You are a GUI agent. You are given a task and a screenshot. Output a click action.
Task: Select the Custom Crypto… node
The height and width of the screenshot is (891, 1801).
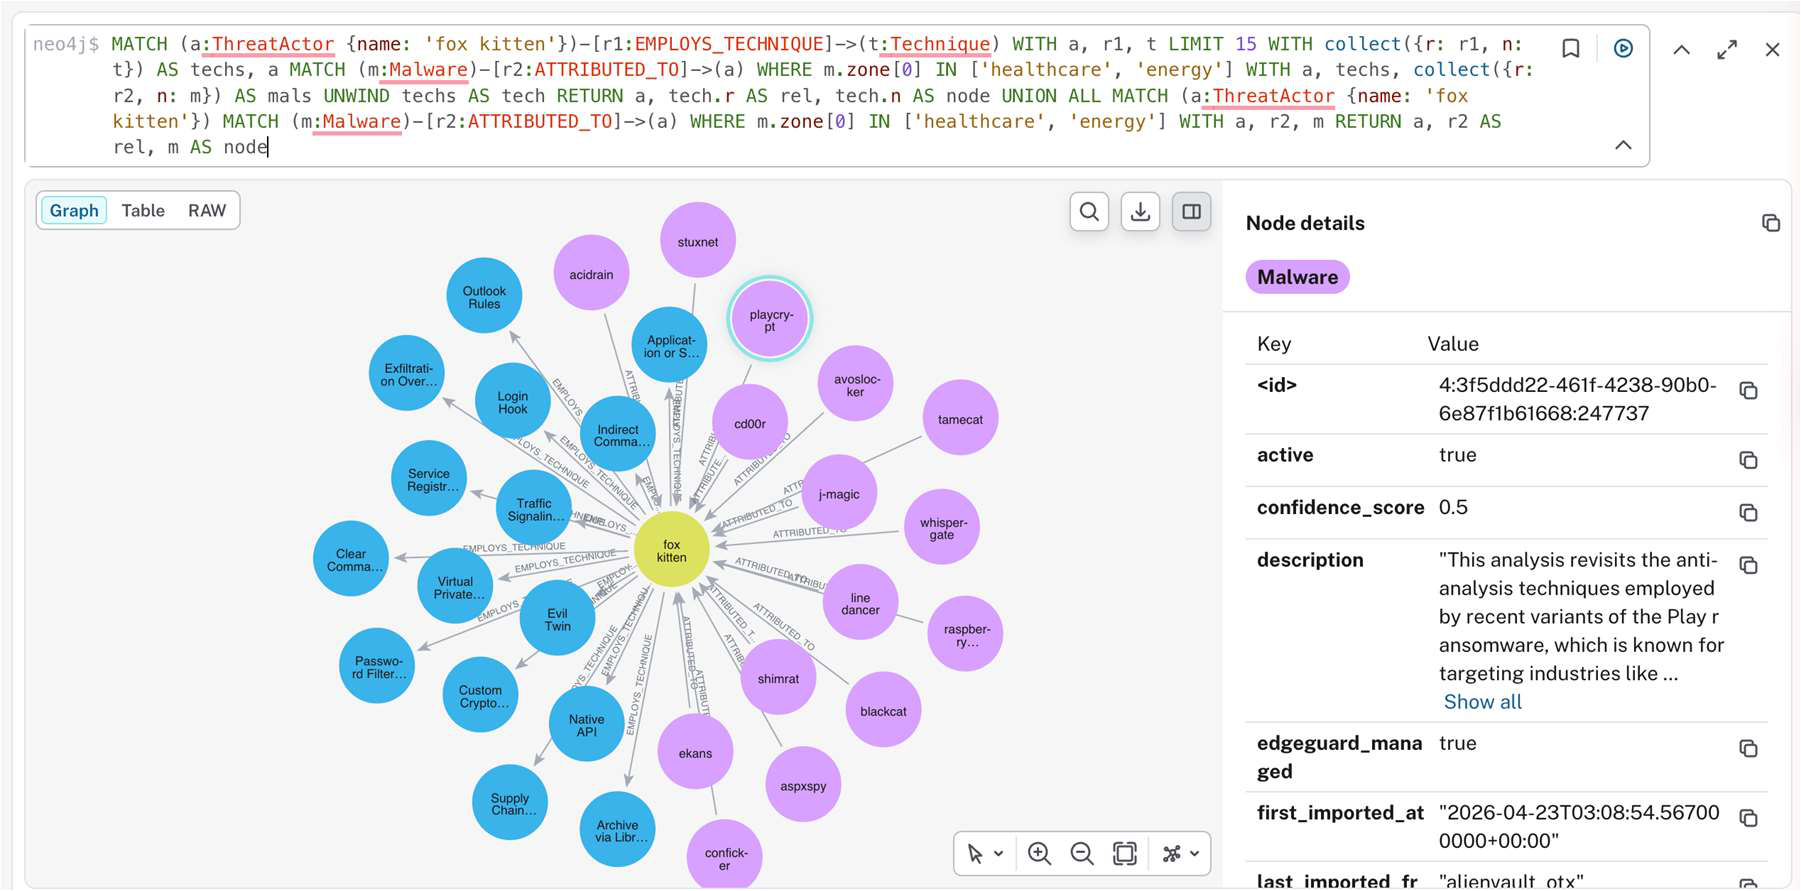481,695
